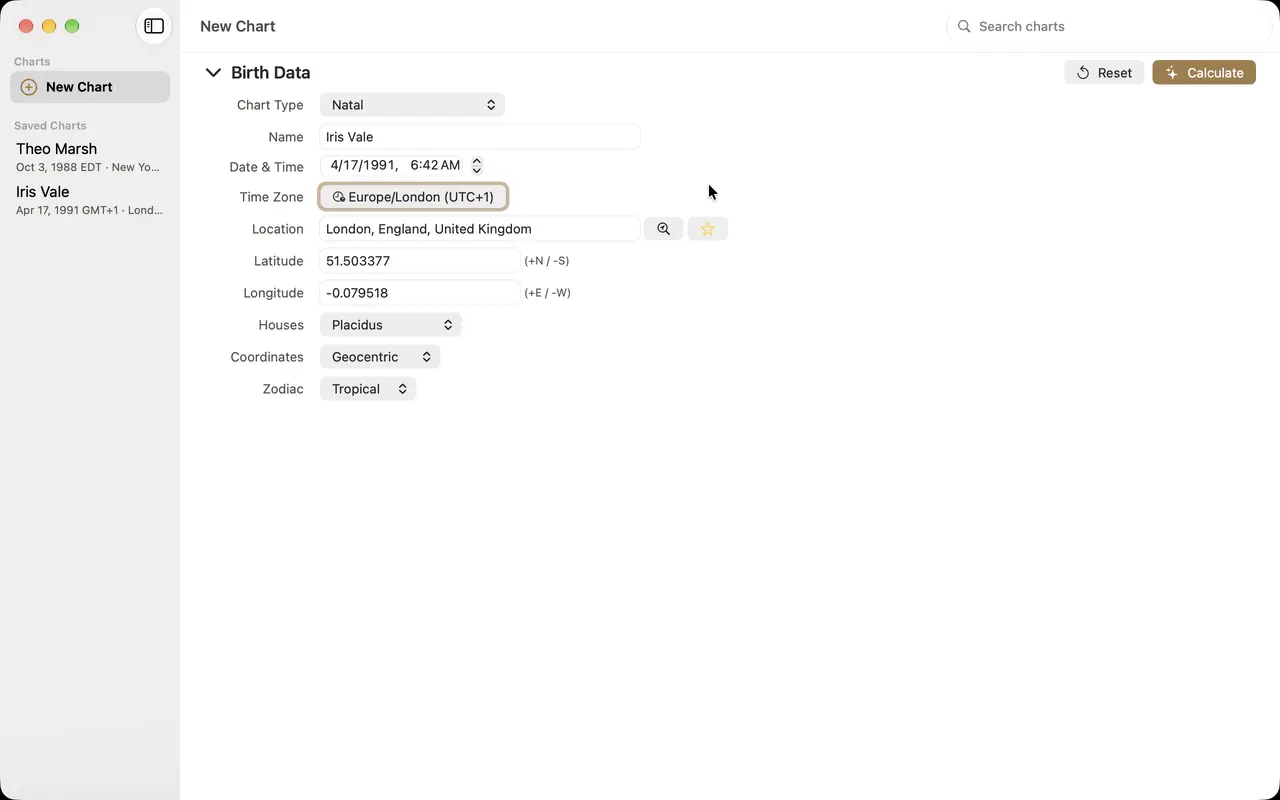Click the Date & Time stepper arrows
The height and width of the screenshot is (800, 1280).
477,165
